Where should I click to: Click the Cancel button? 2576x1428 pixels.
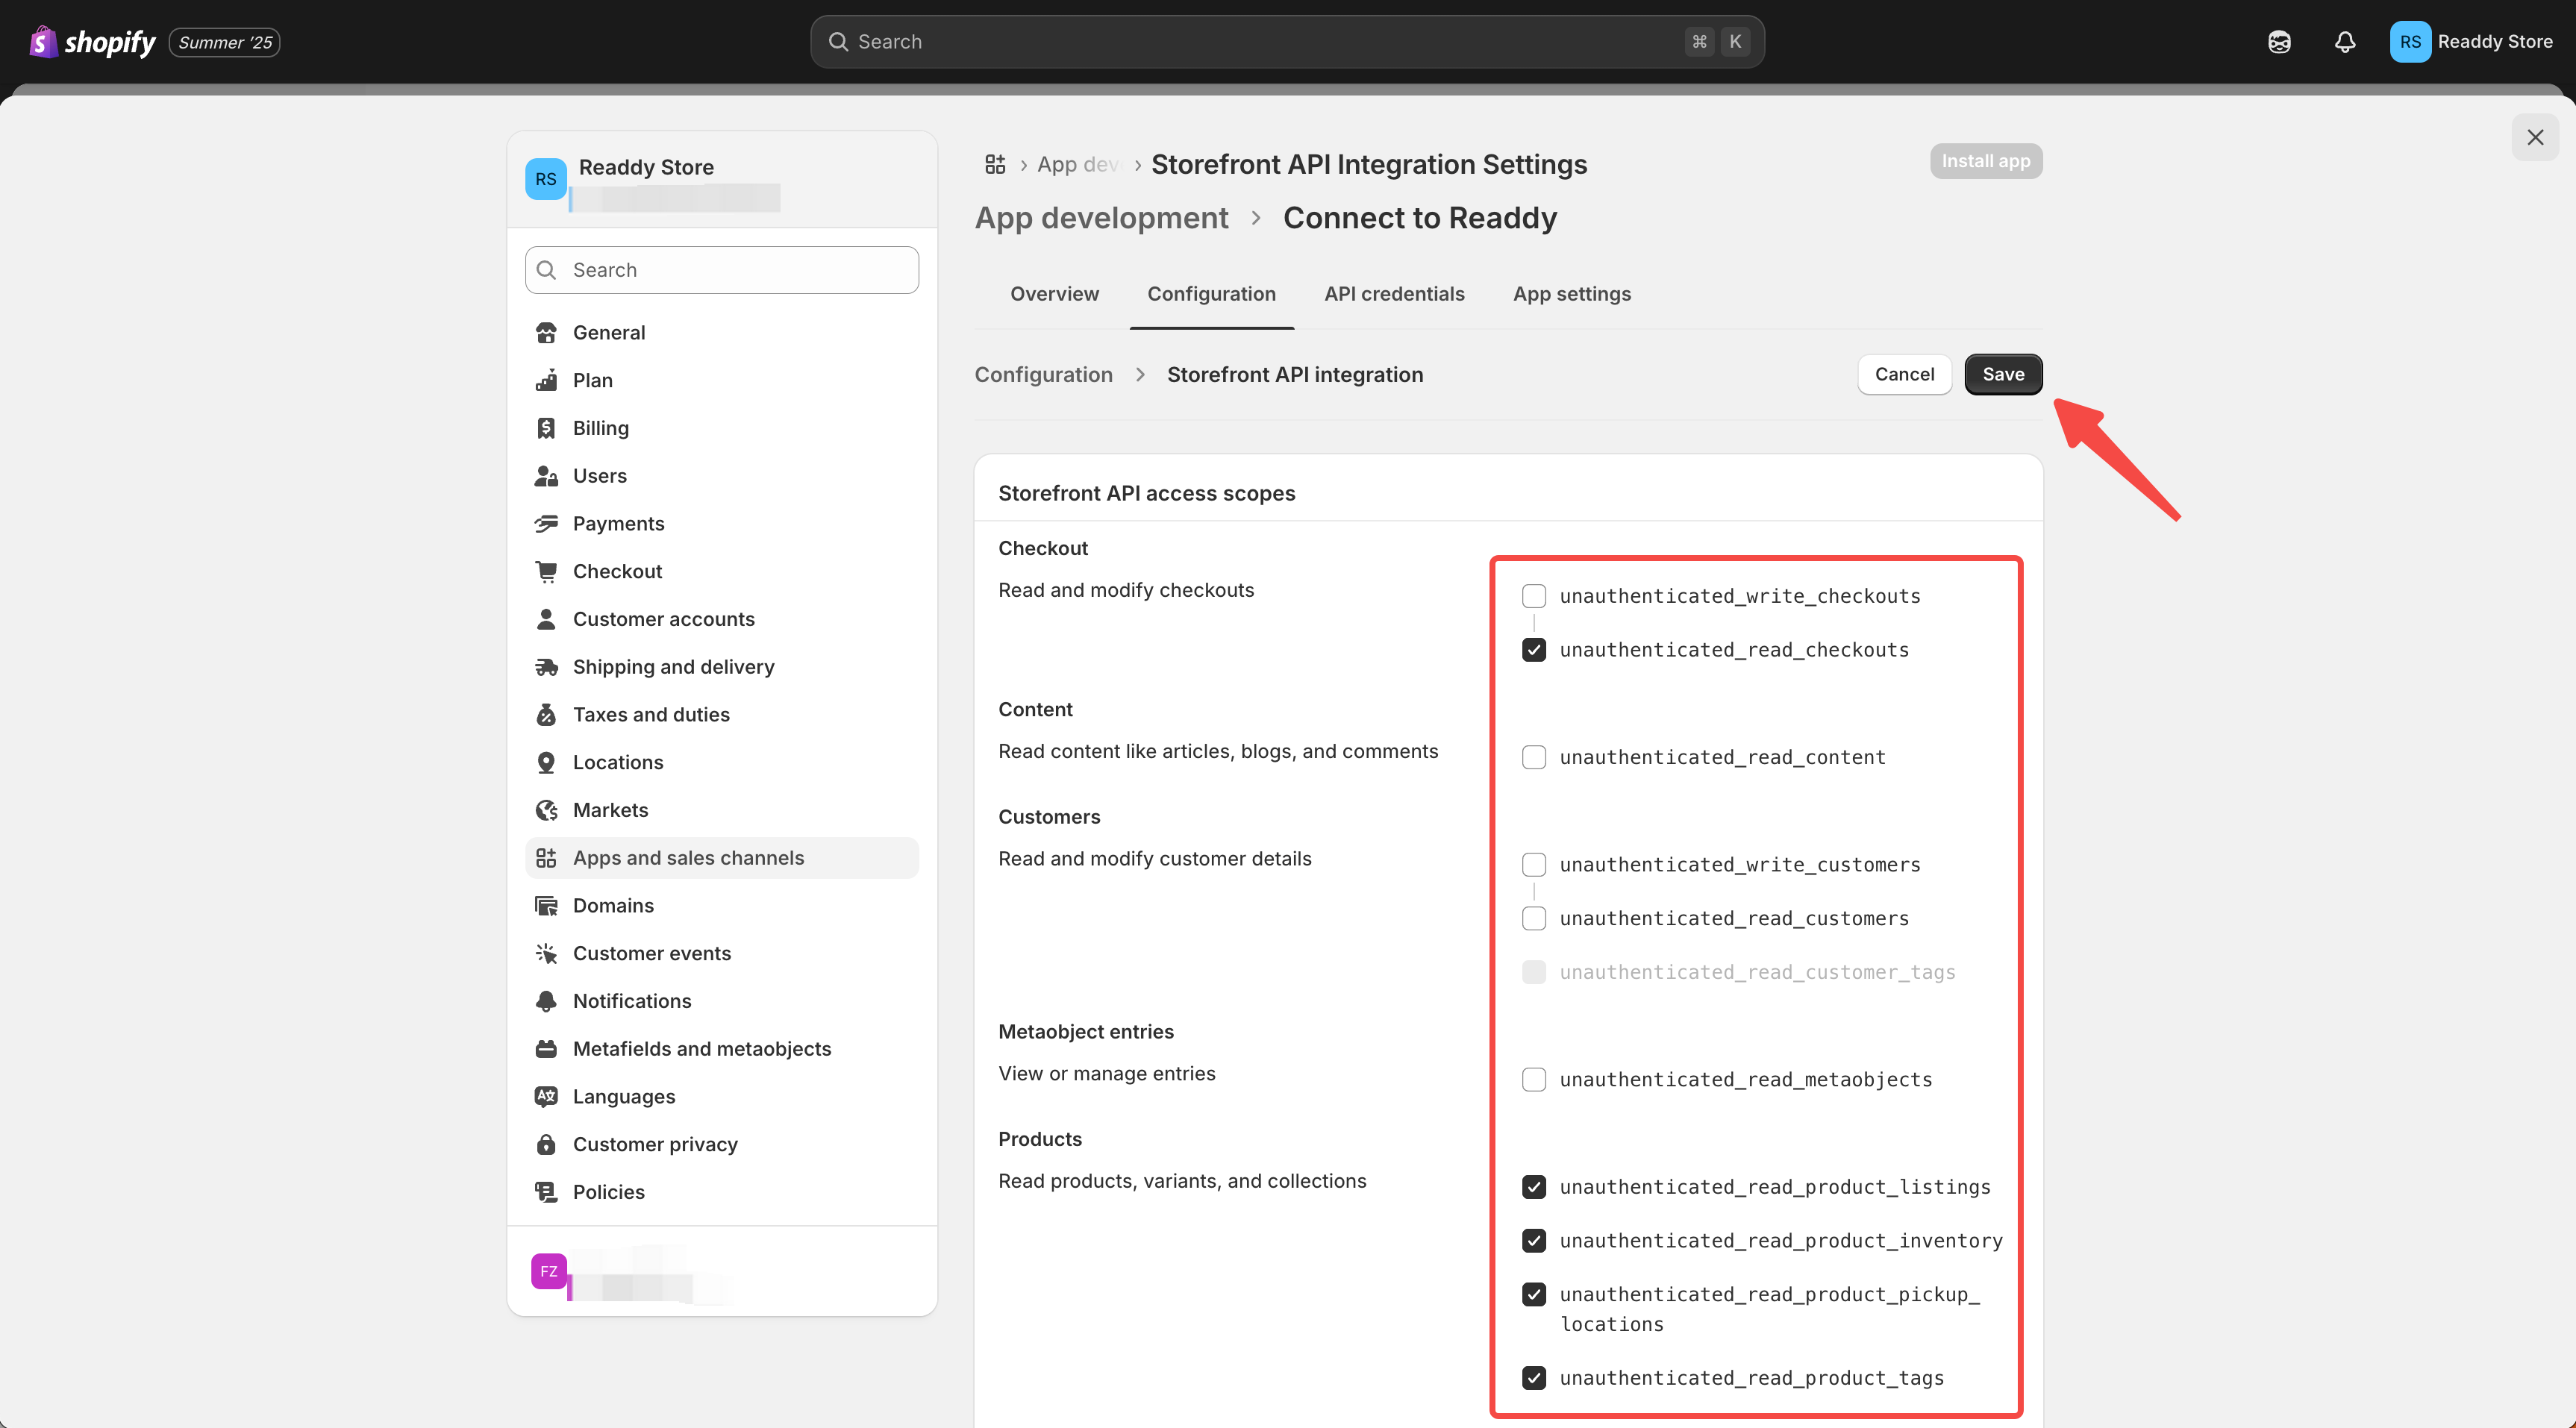pos(1904,374)
